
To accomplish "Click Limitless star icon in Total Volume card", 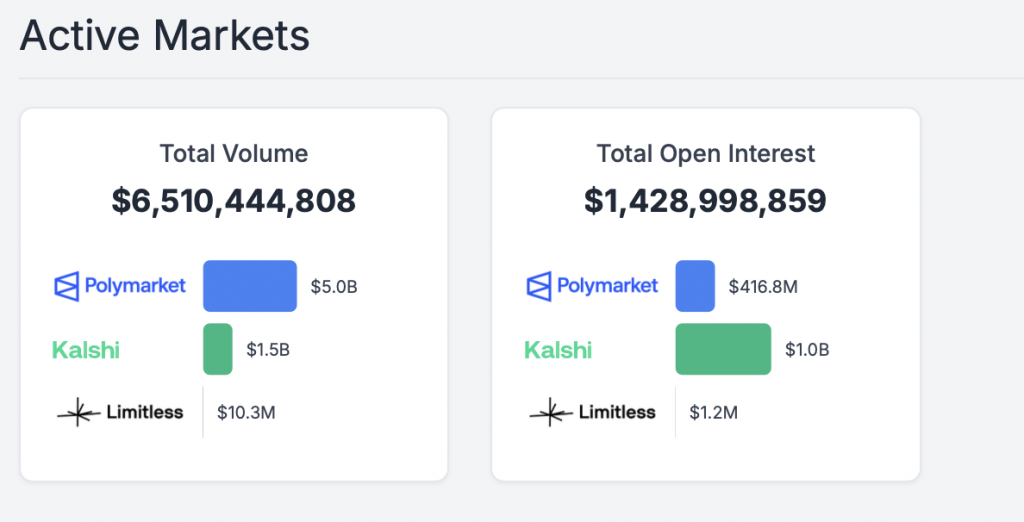I will [x=79, y=412].
